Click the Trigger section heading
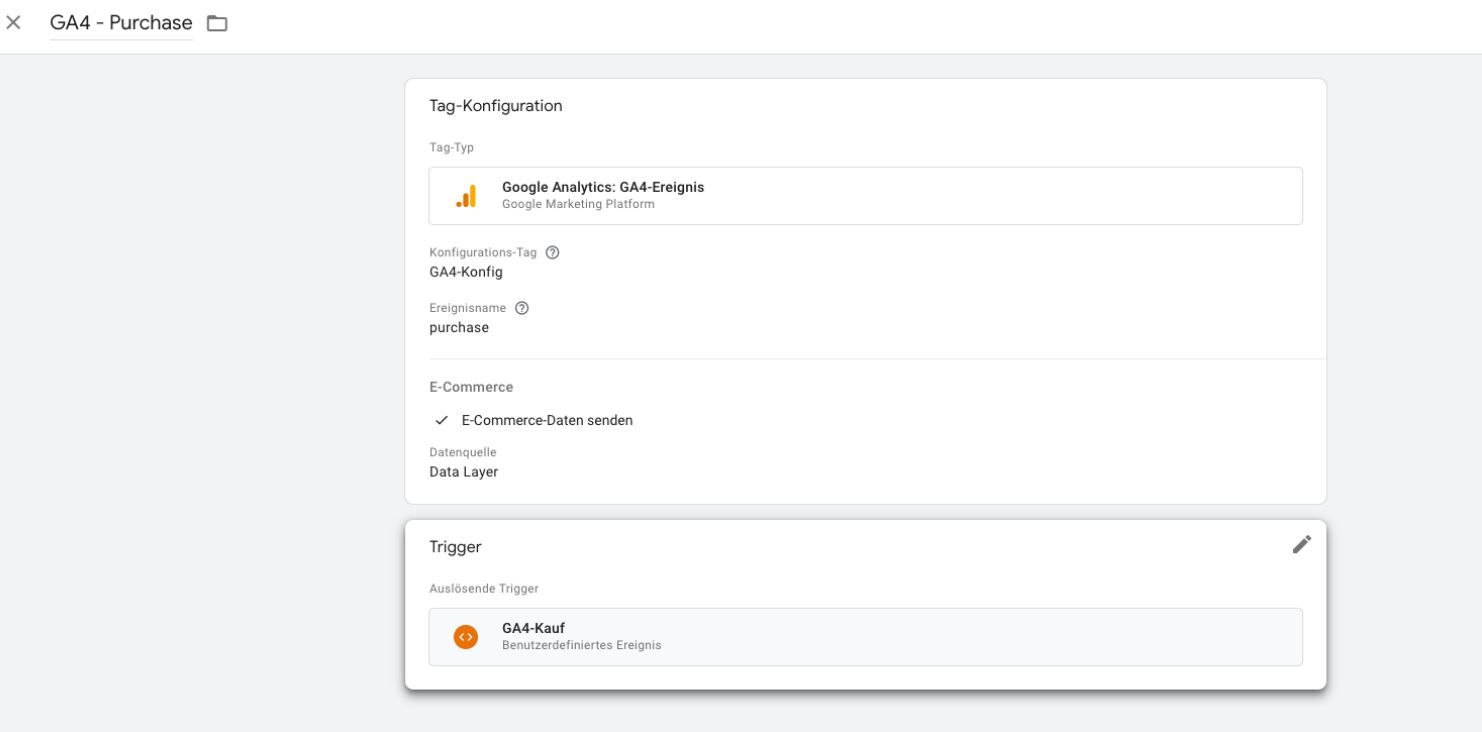The height and width of the screenshot is (732, 1482). click(455, 547)
